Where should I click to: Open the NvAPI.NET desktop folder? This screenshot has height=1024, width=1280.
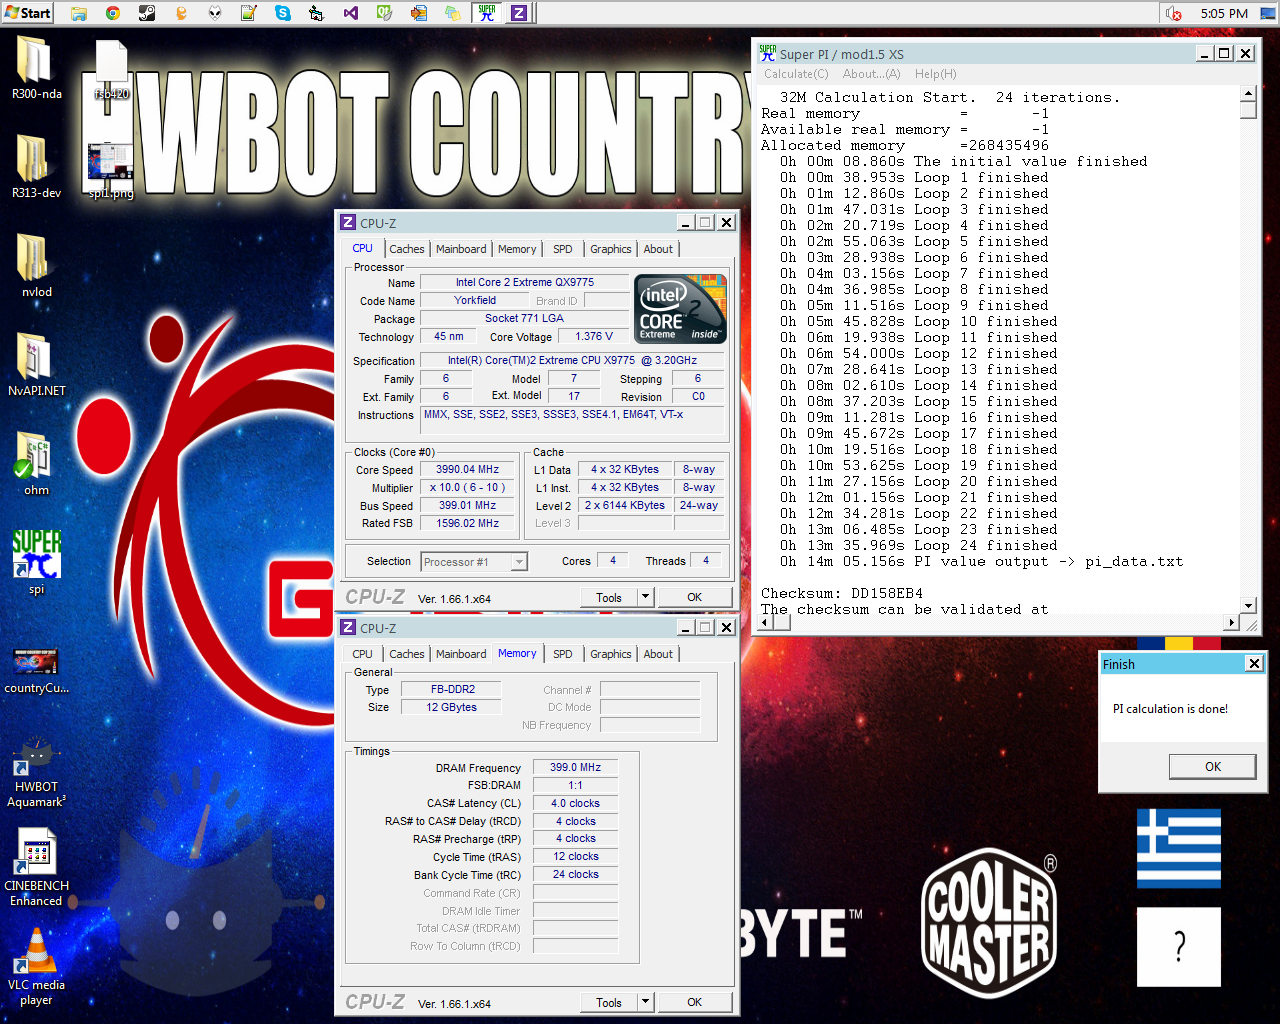coord(36,365)
